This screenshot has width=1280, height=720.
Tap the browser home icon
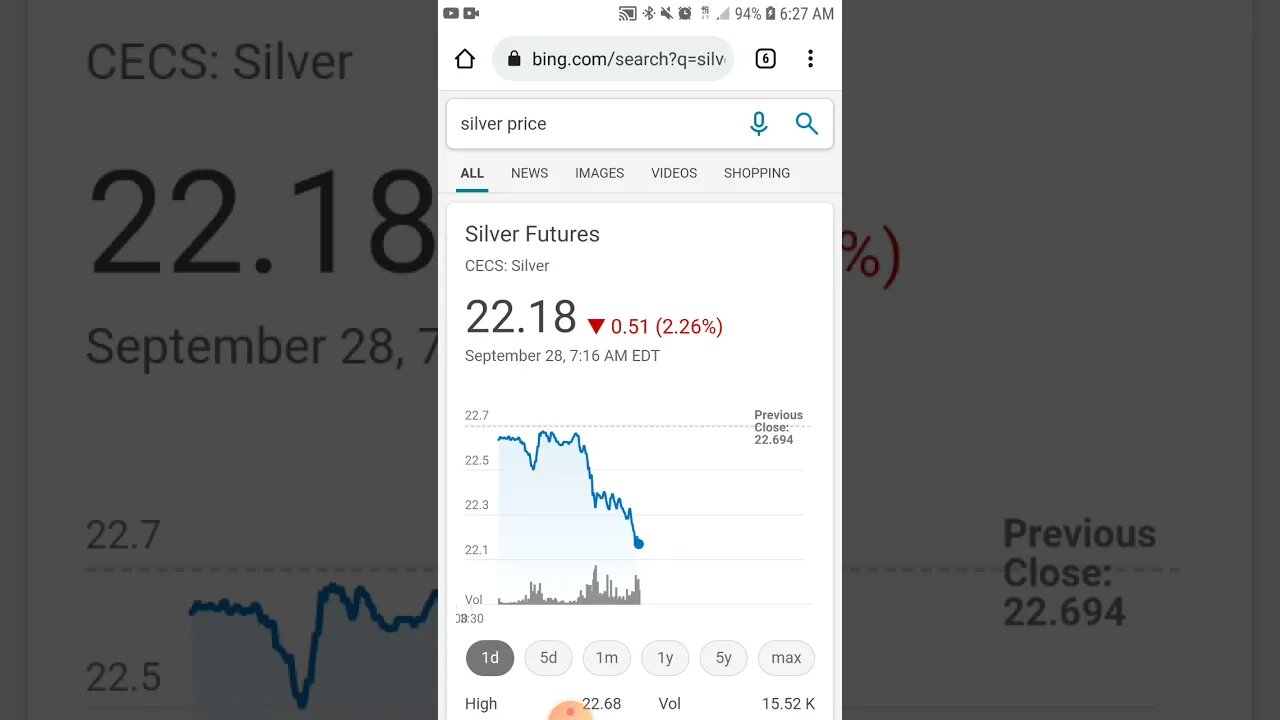tap(465, 59)
